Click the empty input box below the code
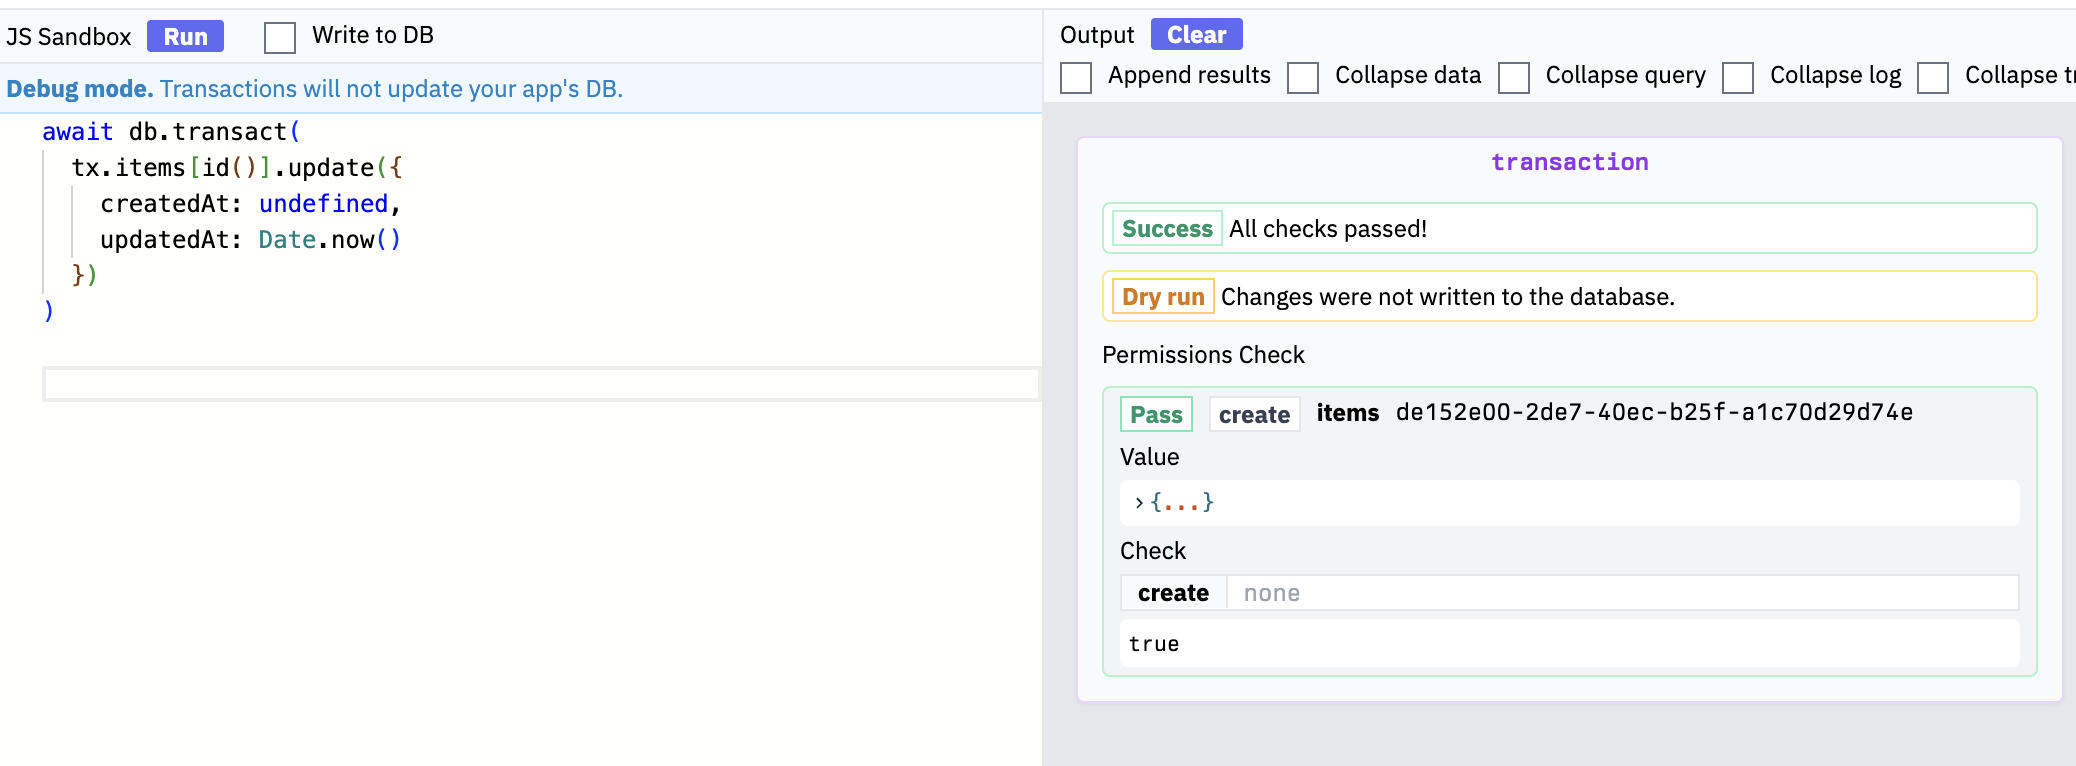Image resolution: width=2076 pixels, height=766 pixels. point(541,384)
